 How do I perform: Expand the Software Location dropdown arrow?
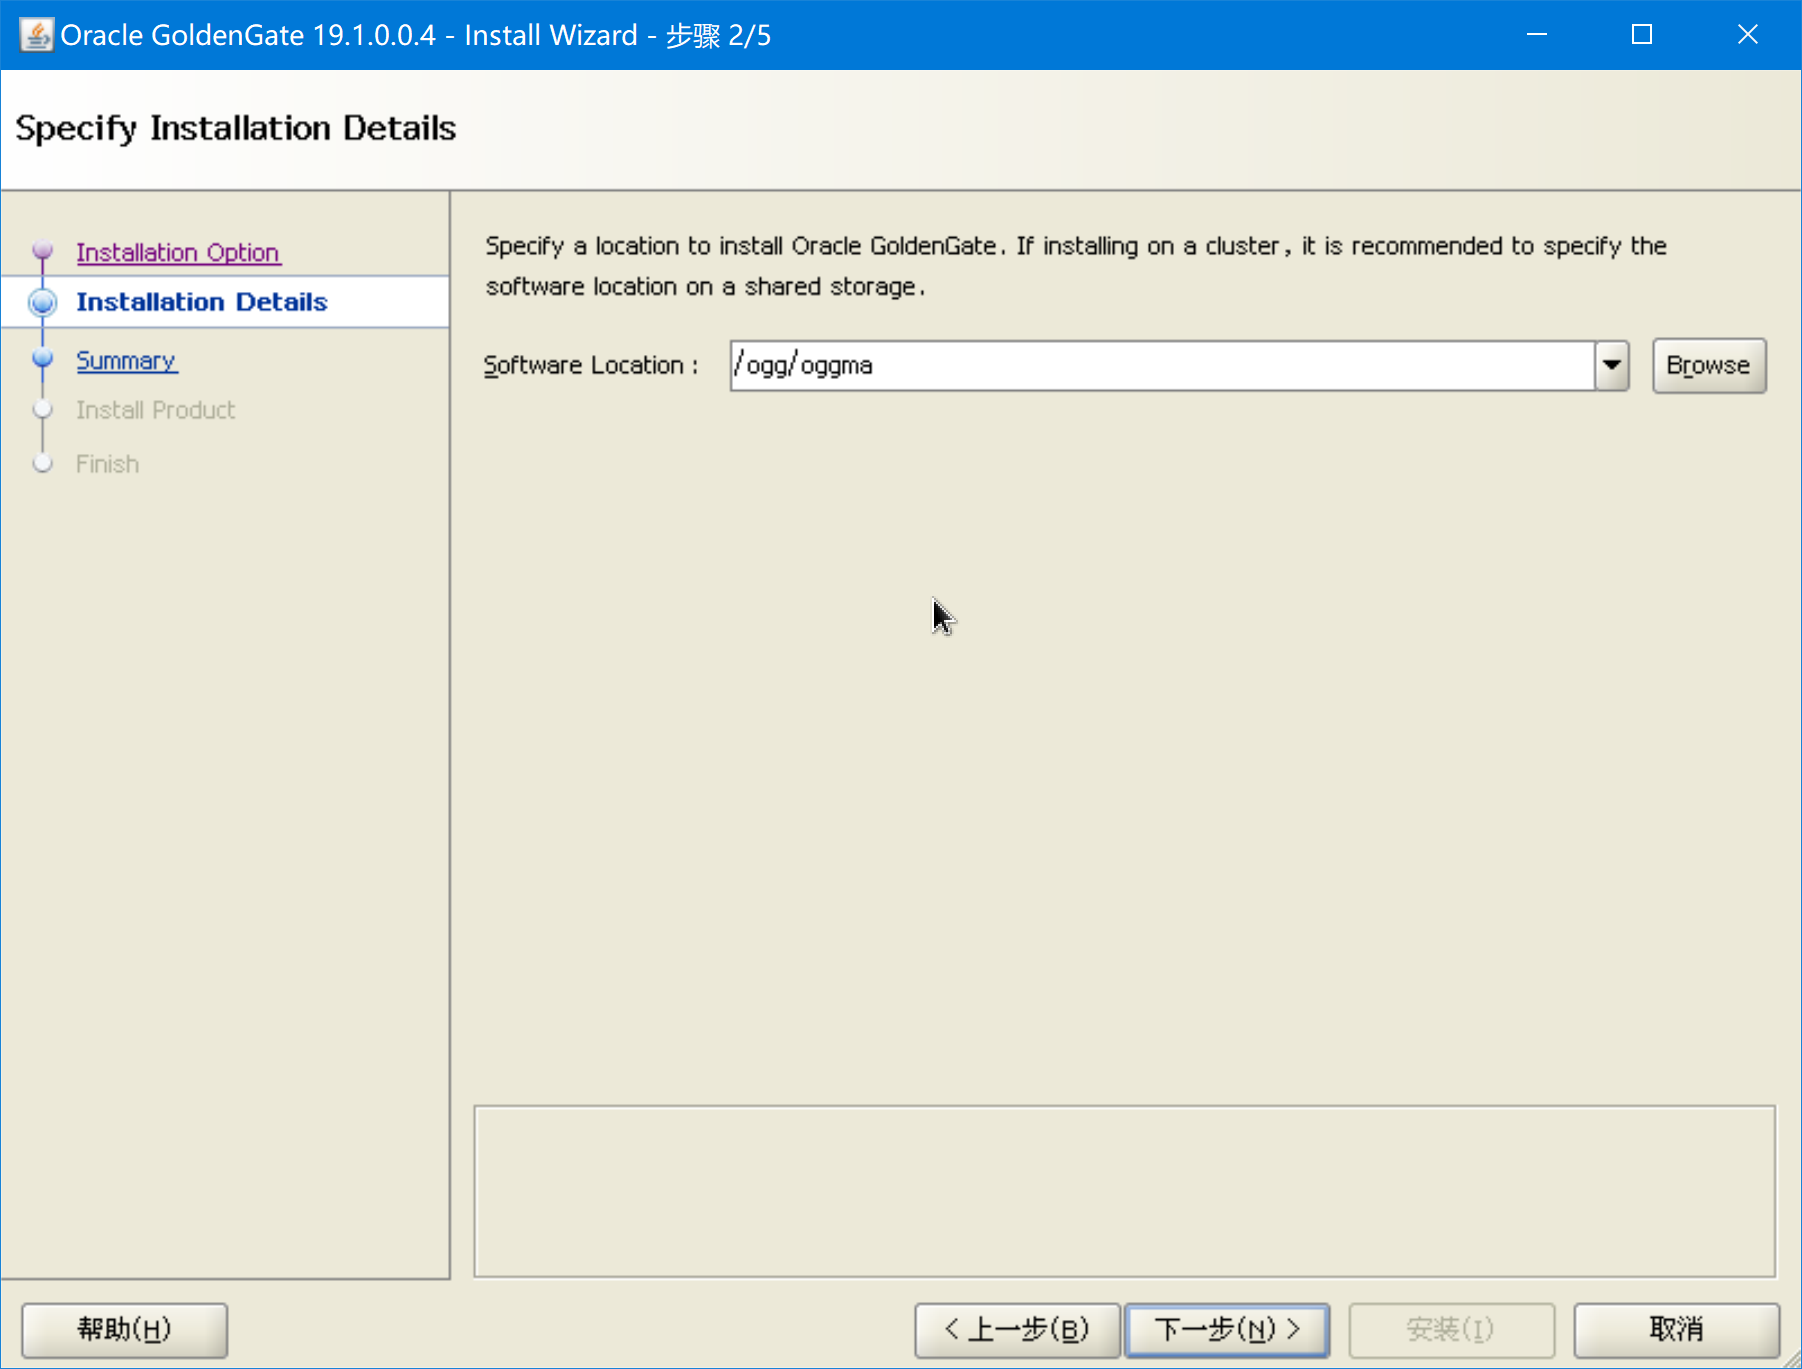[x=1612, y=366]
